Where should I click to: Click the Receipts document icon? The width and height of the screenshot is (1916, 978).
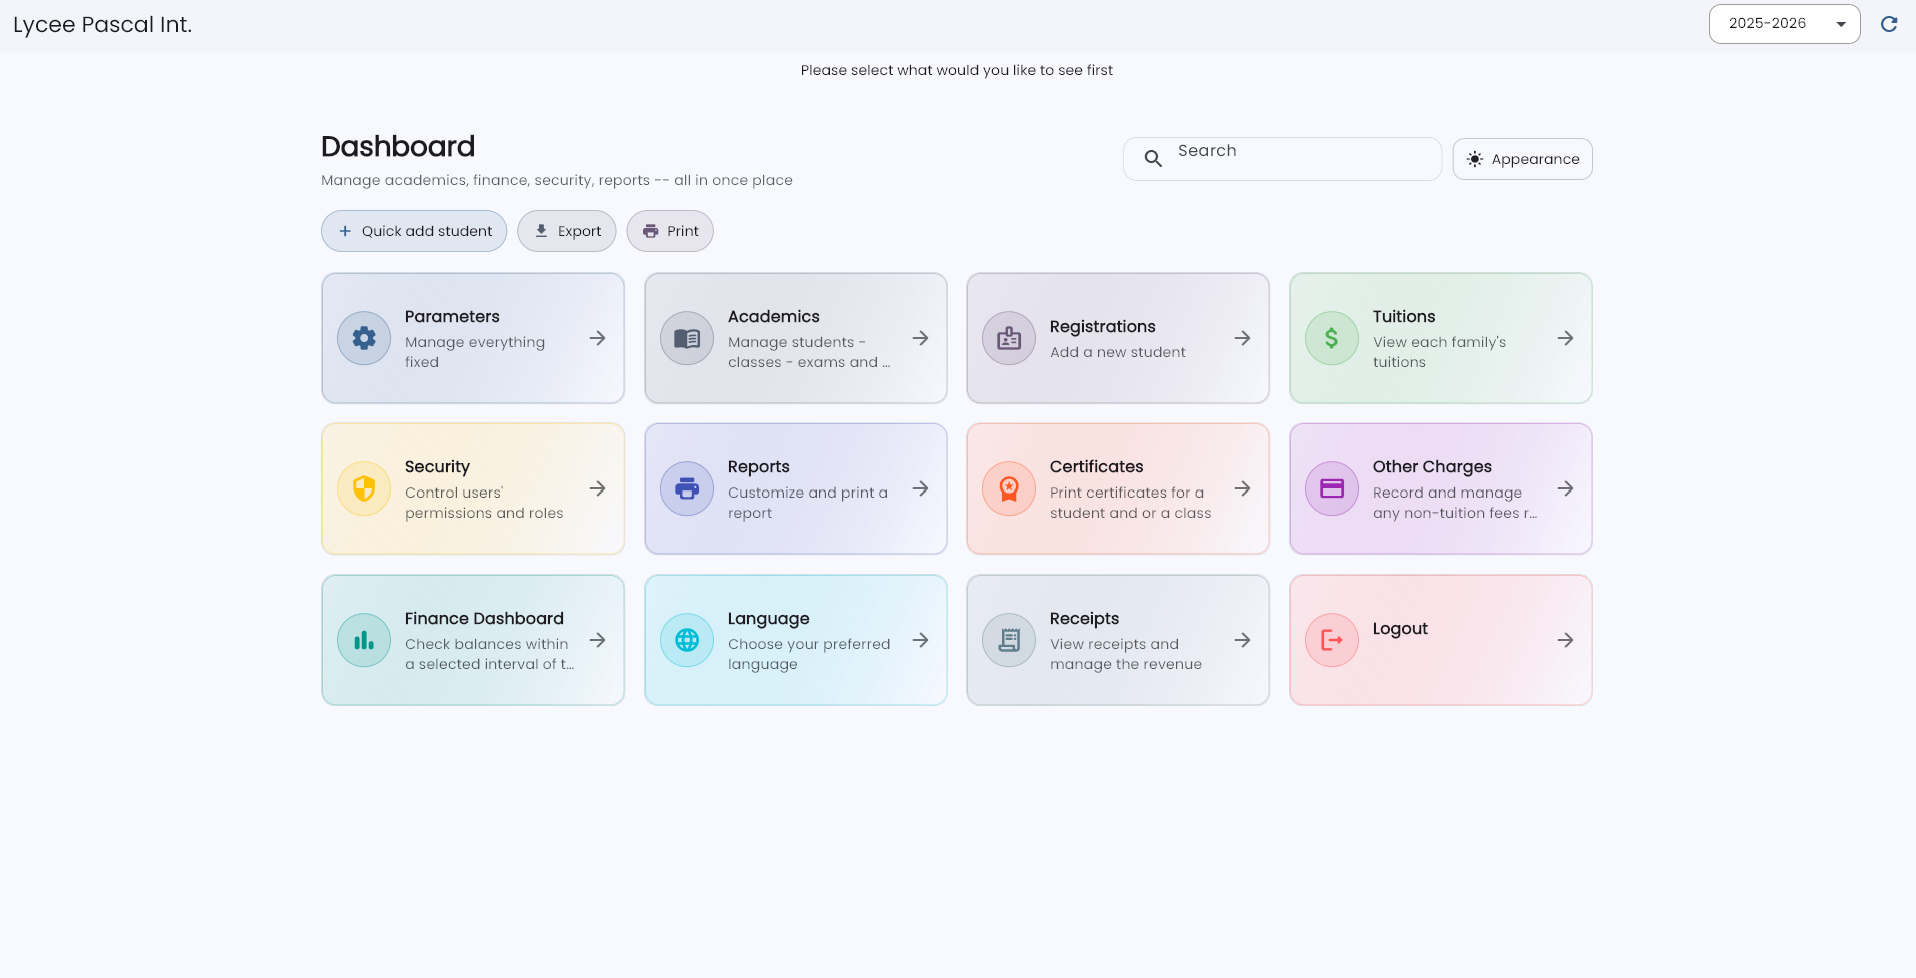(1009, 640)
